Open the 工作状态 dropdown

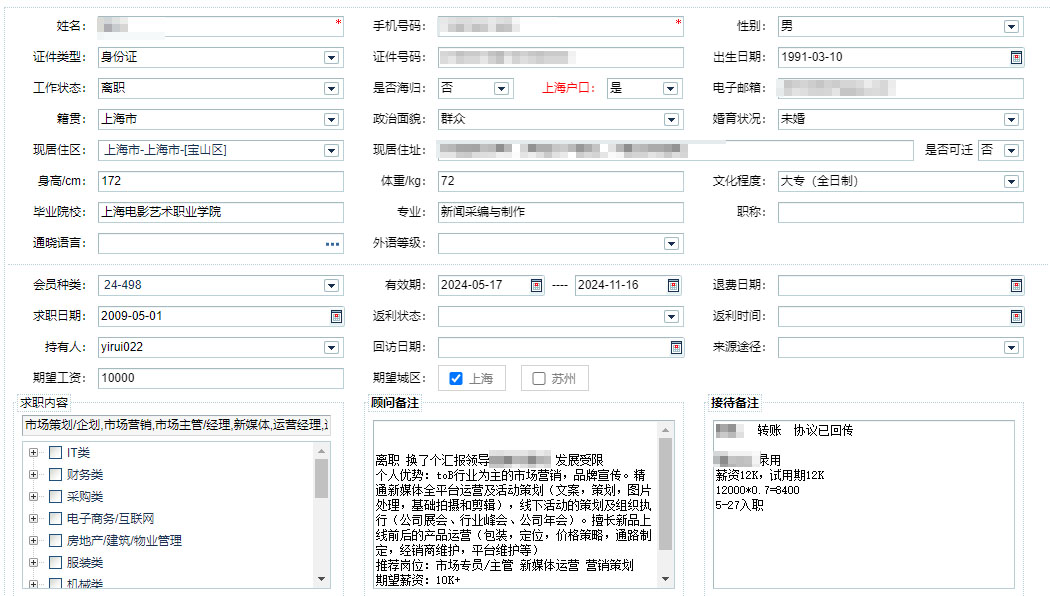pyautogui.click(x=331, y=88)
